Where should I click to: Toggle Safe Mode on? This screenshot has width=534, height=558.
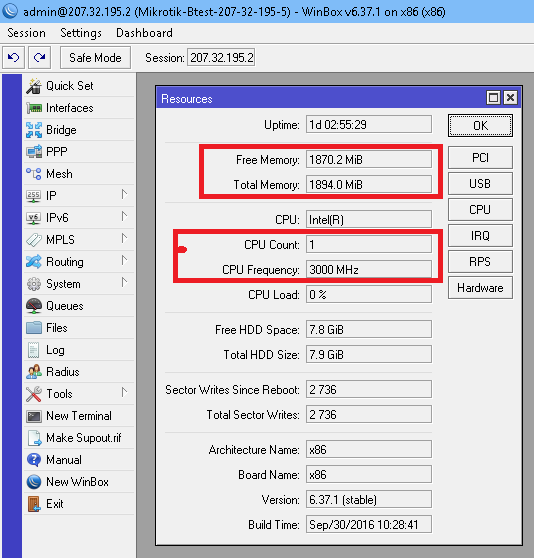point(95,58)
